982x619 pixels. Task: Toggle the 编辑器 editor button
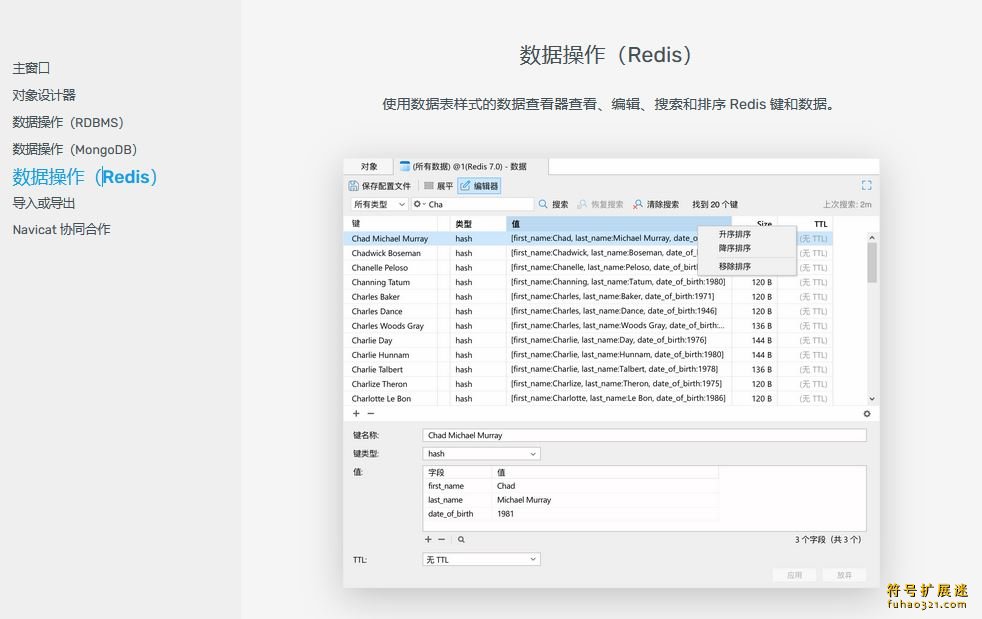pyautogui.click(x=479, y=186)
